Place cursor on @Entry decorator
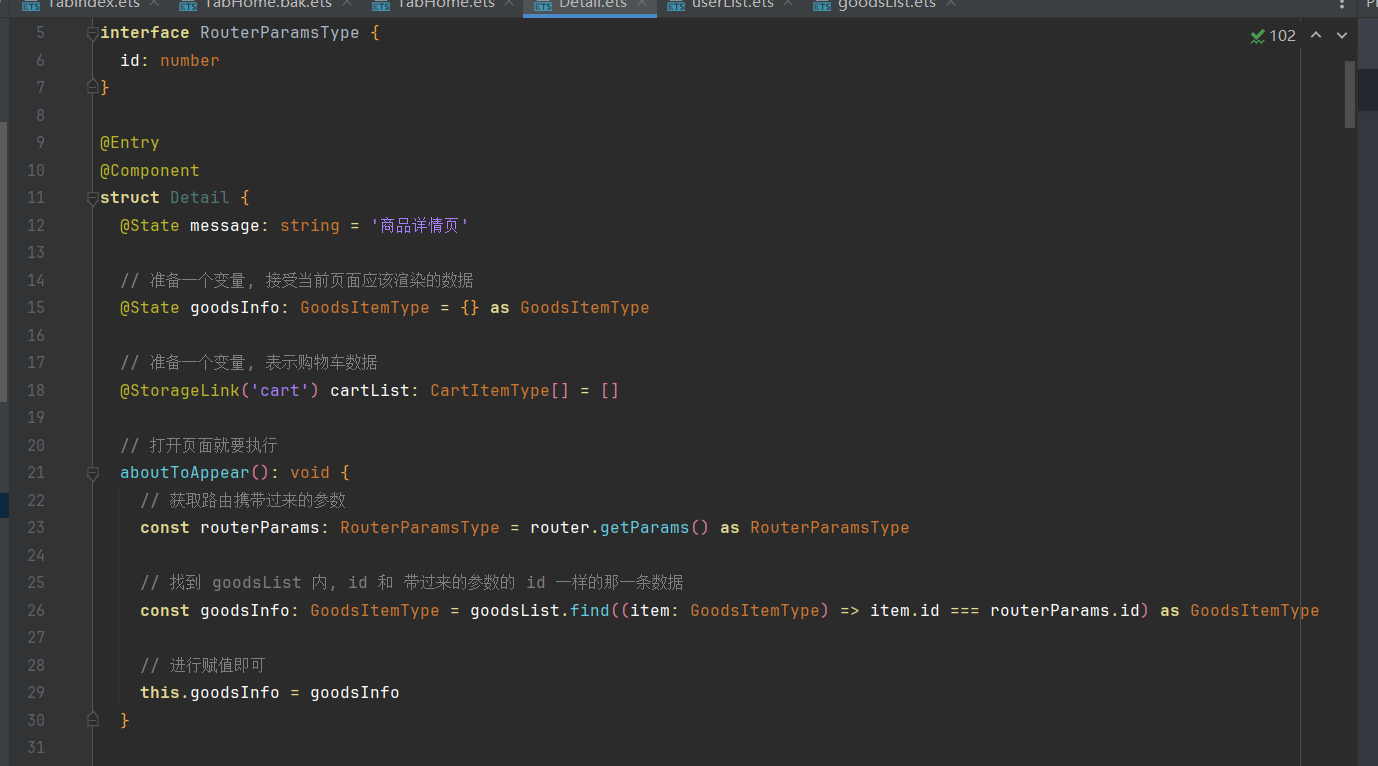This screenshot has height=766, width=1378. (x=130, y=143)
